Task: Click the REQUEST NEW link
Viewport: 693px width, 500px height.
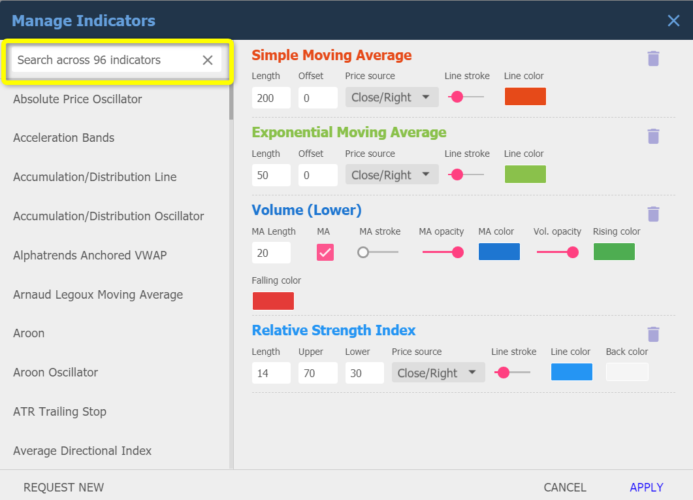Action: click(x=64, y=487)
